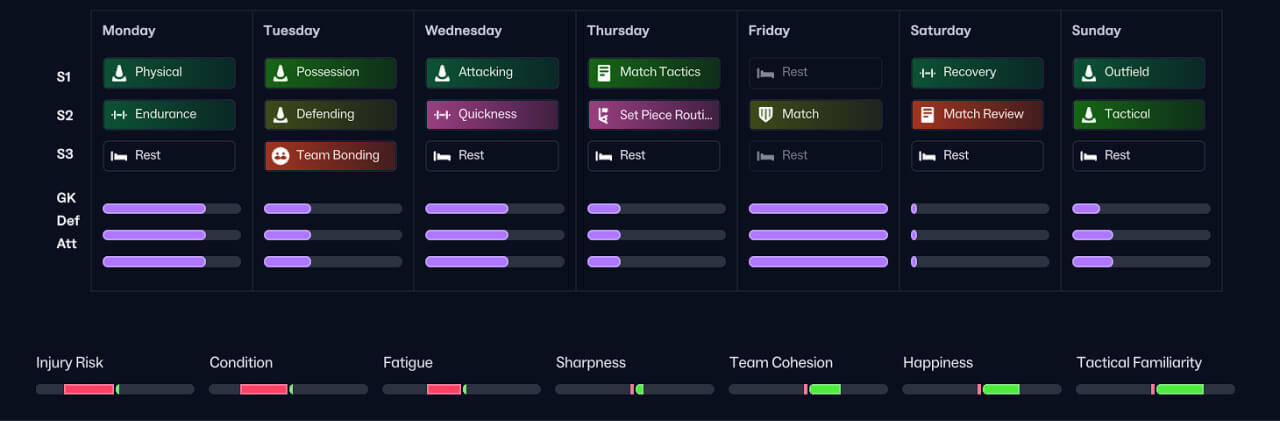Click the report icon on Saturday Match Review

[927, 114]
